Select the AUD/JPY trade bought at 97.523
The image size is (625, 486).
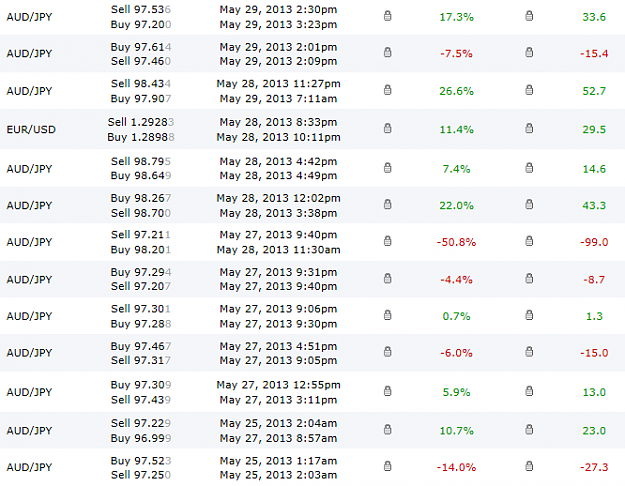coord(312,467)
